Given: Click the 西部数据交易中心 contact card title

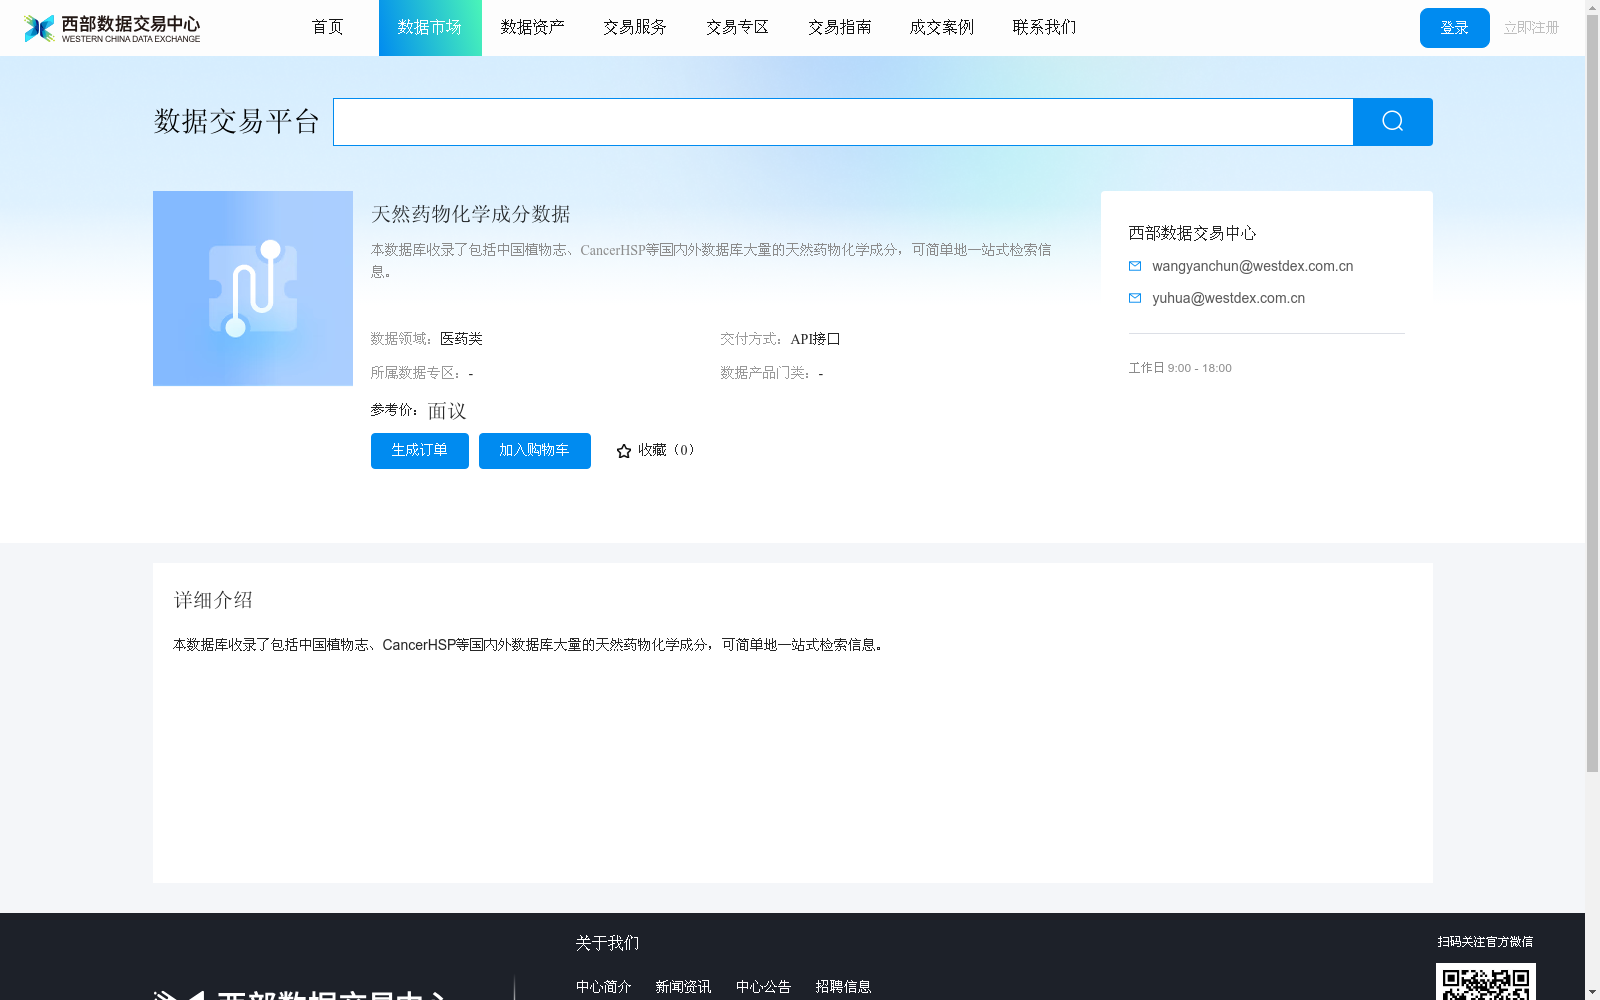Looking at the screenshot, I should point(1193,233).
